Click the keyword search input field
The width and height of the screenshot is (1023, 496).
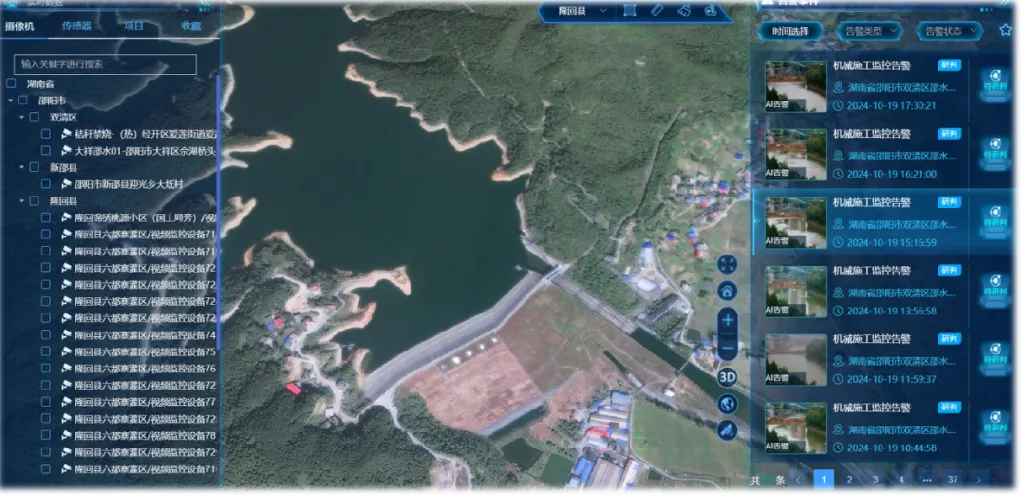pyautogui.click(x=105, y=64)
